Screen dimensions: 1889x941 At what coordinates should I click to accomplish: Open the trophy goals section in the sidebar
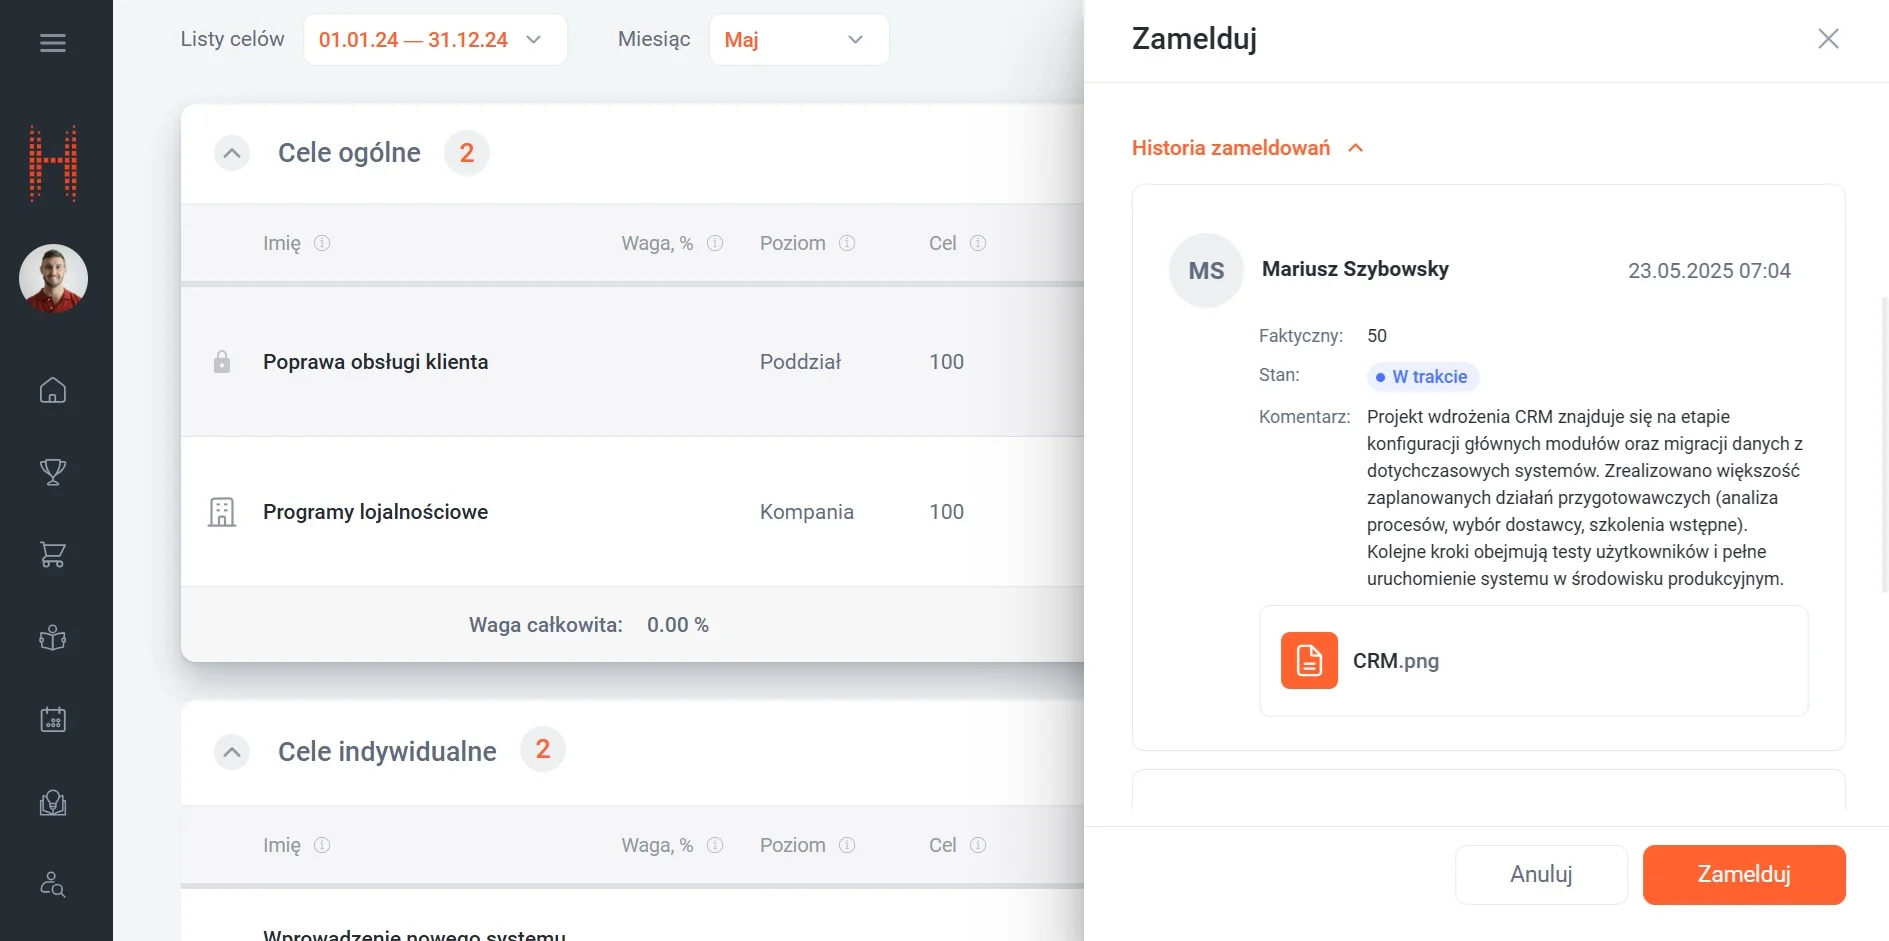click(x=53, y=472)
